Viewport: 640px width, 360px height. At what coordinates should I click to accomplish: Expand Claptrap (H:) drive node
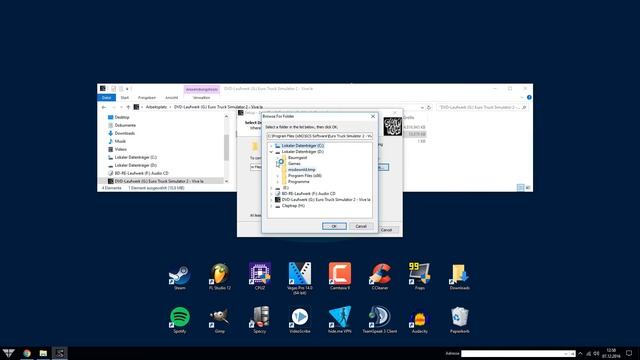(x=271, y=206)
